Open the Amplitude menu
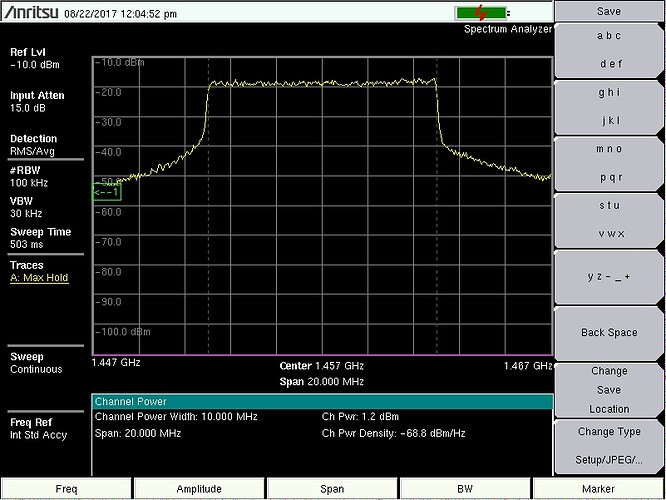The width and height of the screenshot is (666, 500). 198,487
